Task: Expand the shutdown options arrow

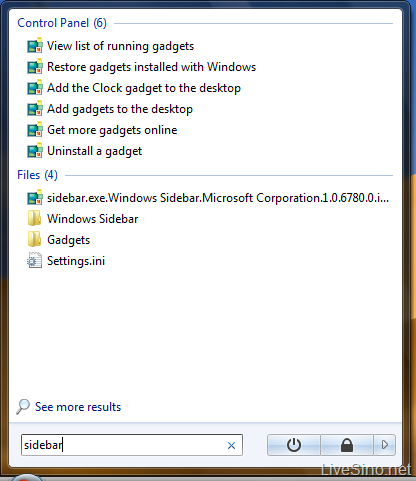Action: click(x=385, y=445)
